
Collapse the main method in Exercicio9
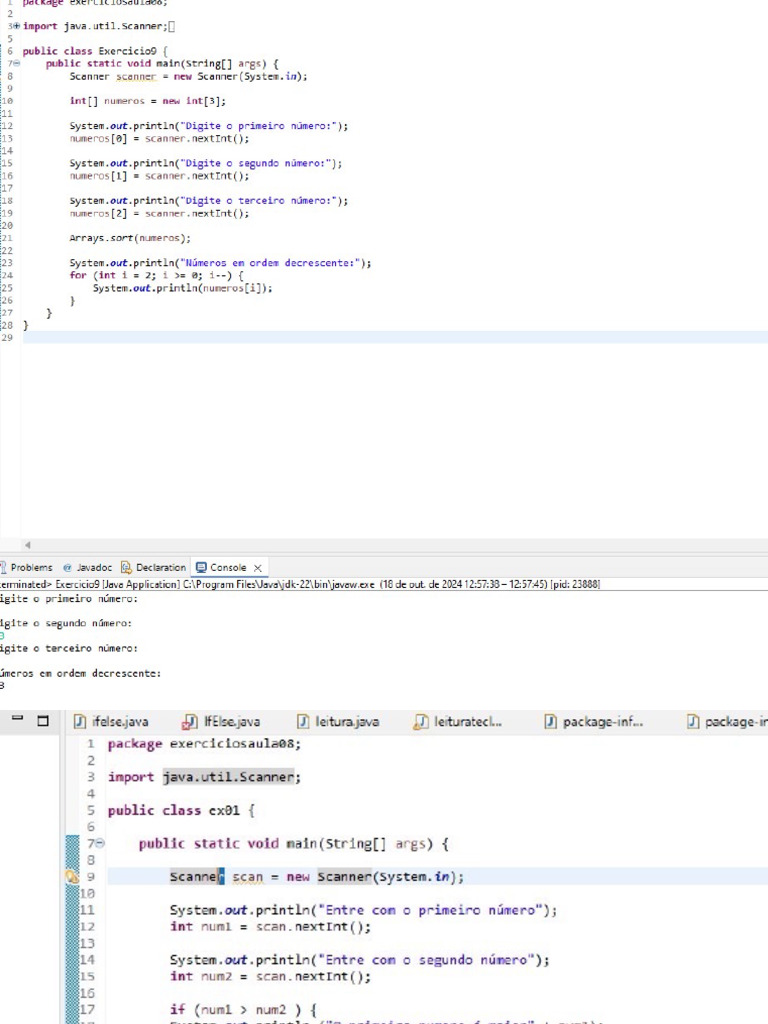(x=16, y=63)
